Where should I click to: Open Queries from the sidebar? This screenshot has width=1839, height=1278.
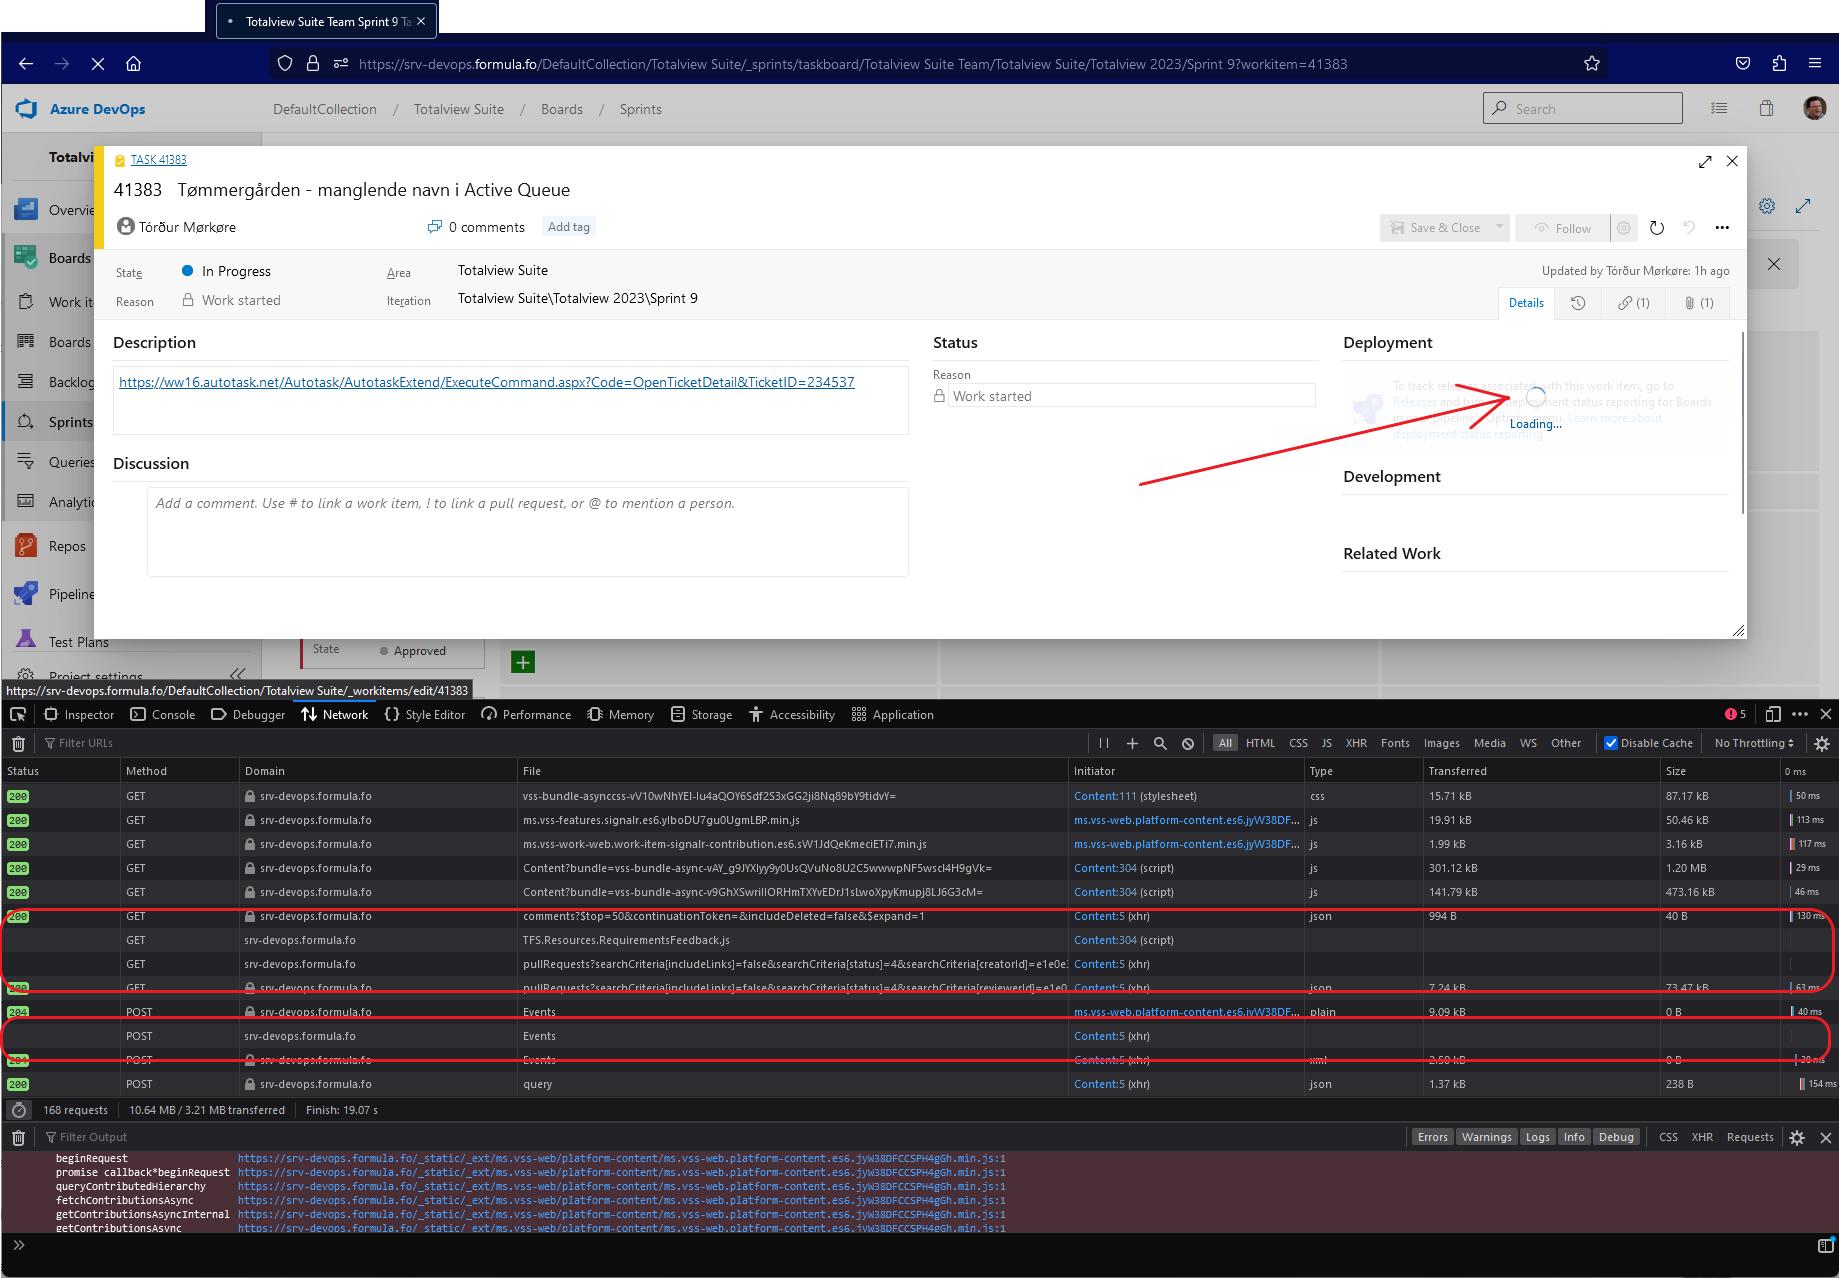(68, 461)
